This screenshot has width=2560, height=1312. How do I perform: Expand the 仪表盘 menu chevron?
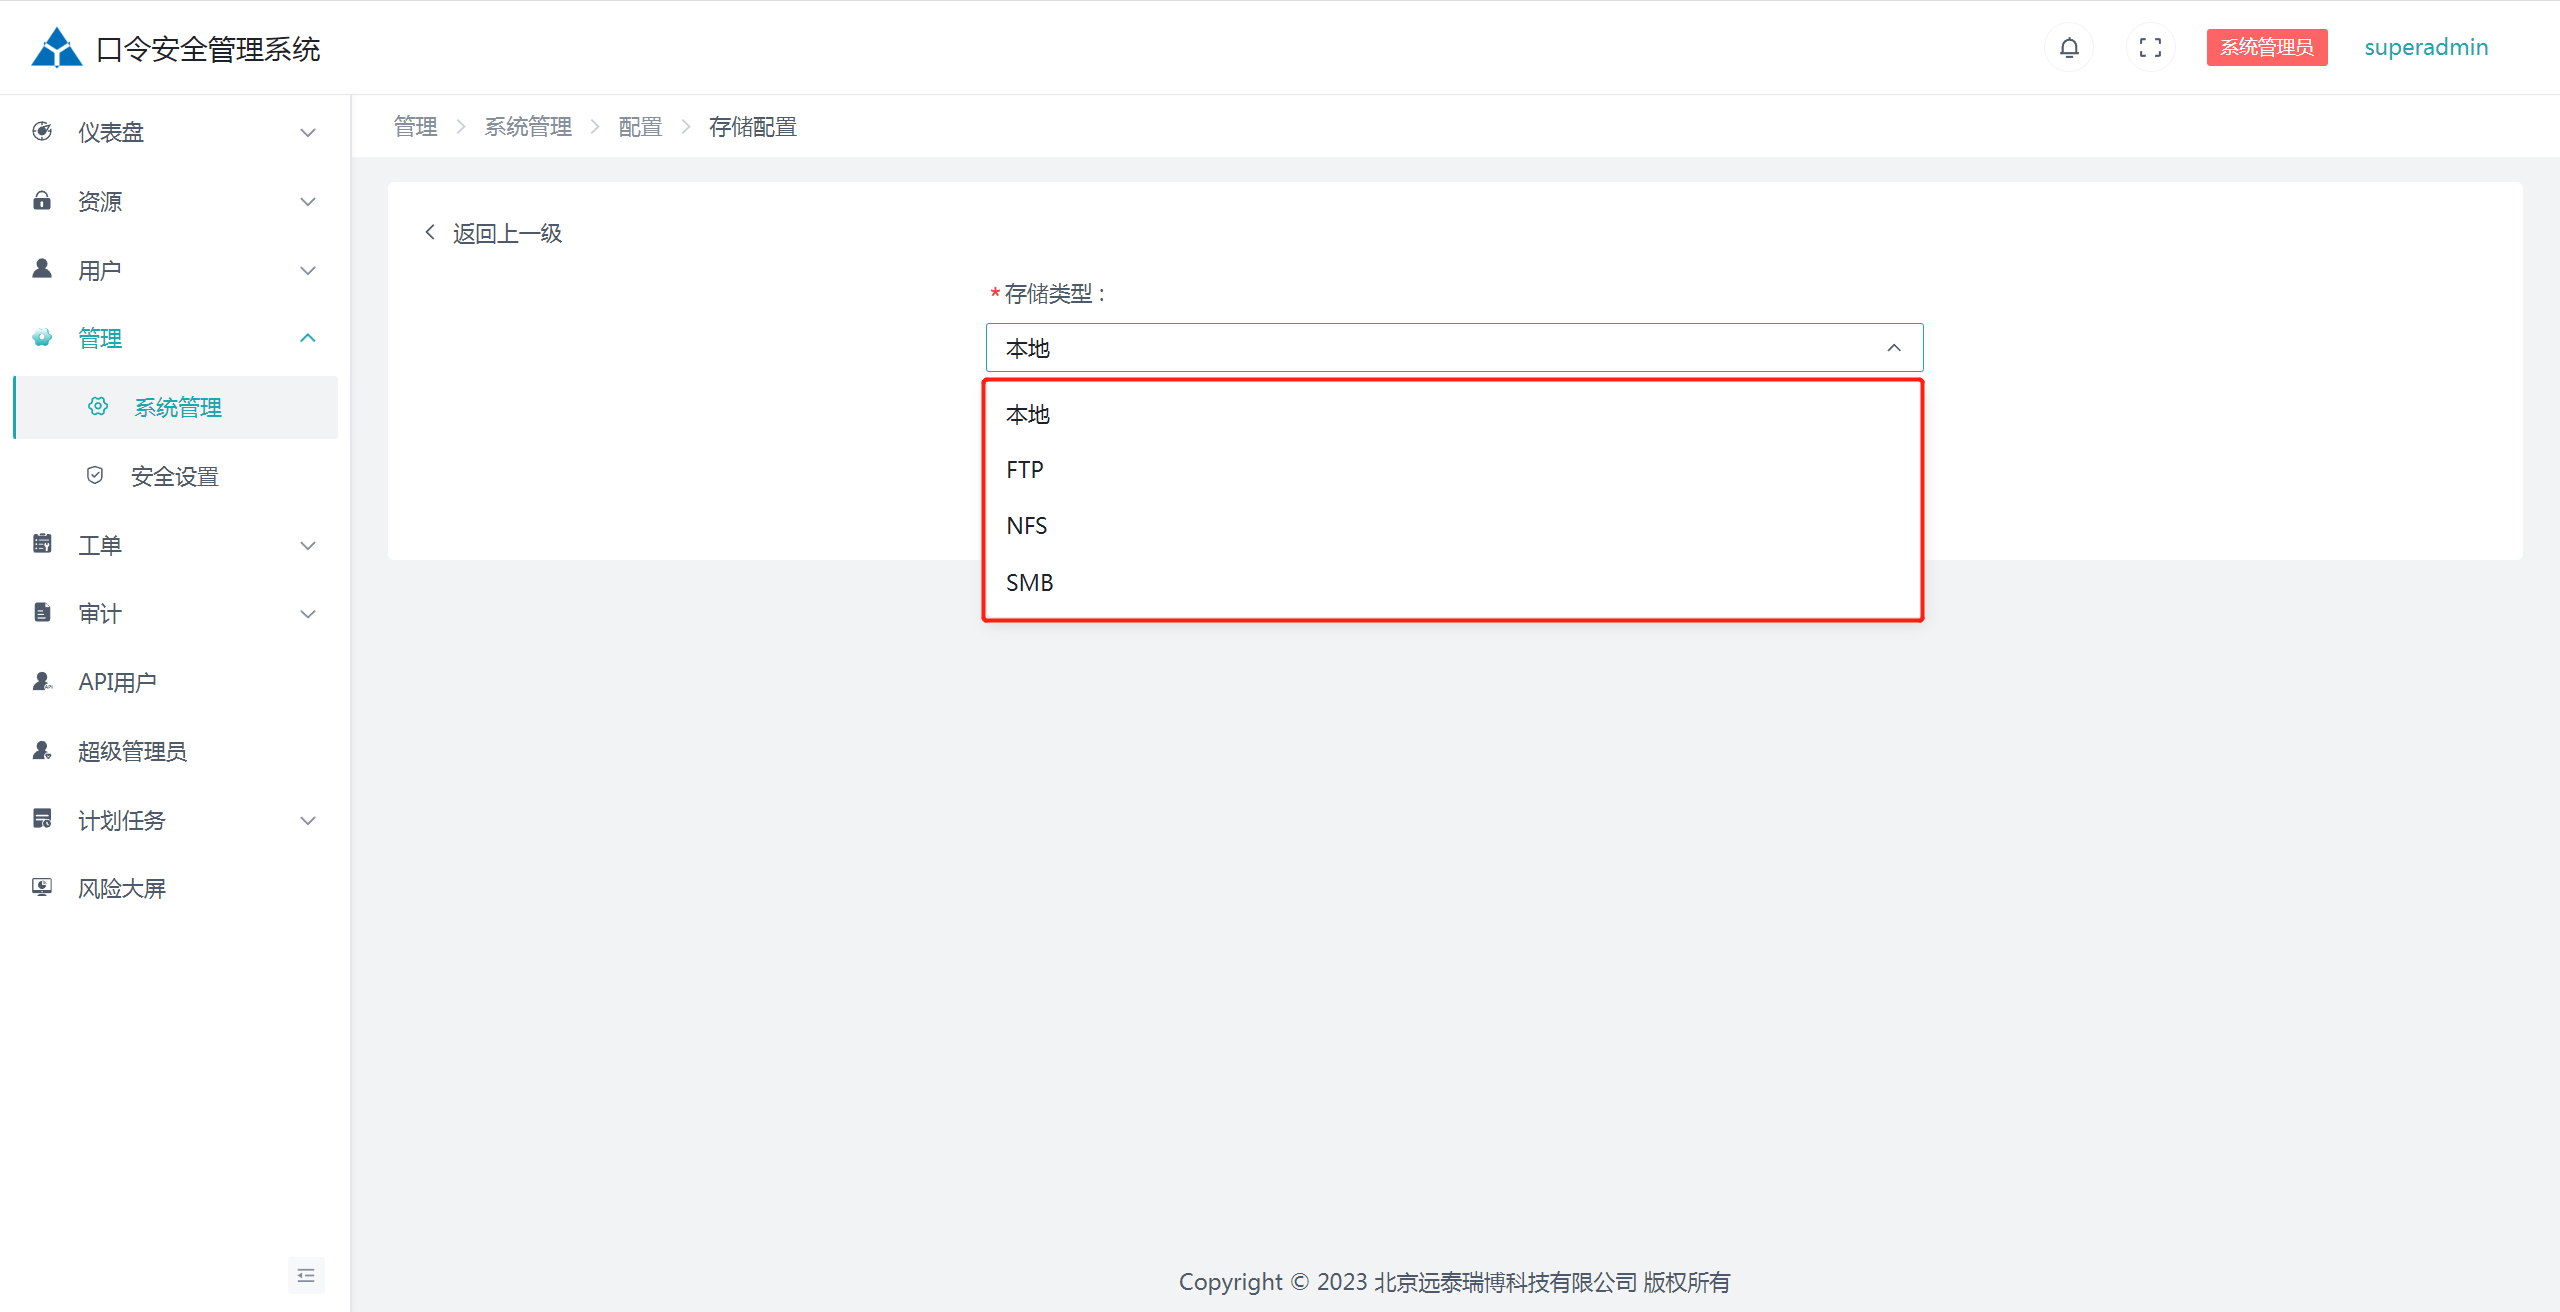click(308, 132)
